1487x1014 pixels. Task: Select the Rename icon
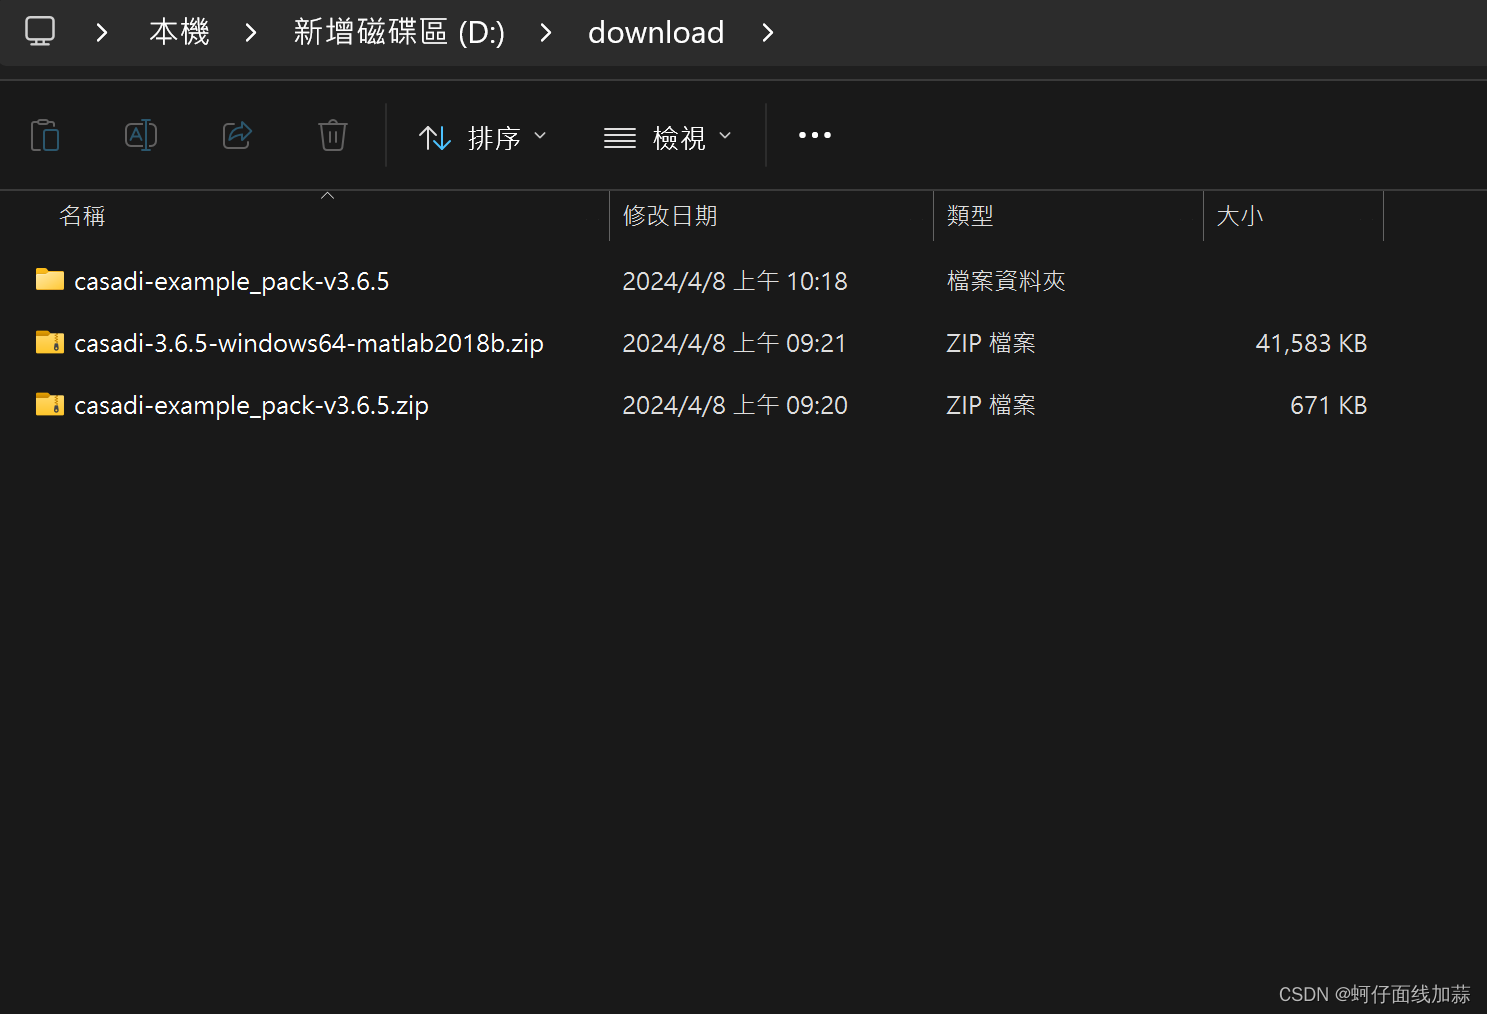(x=140, y=135)
